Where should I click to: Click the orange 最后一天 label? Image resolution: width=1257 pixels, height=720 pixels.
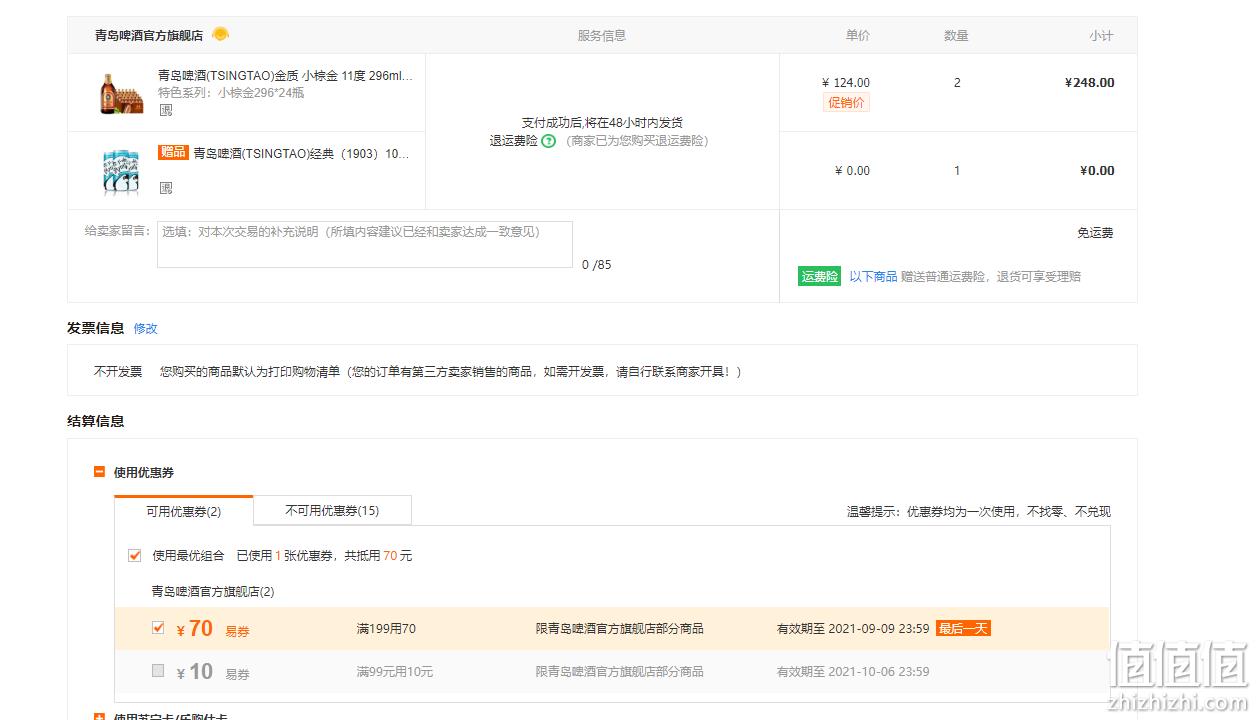963,629
